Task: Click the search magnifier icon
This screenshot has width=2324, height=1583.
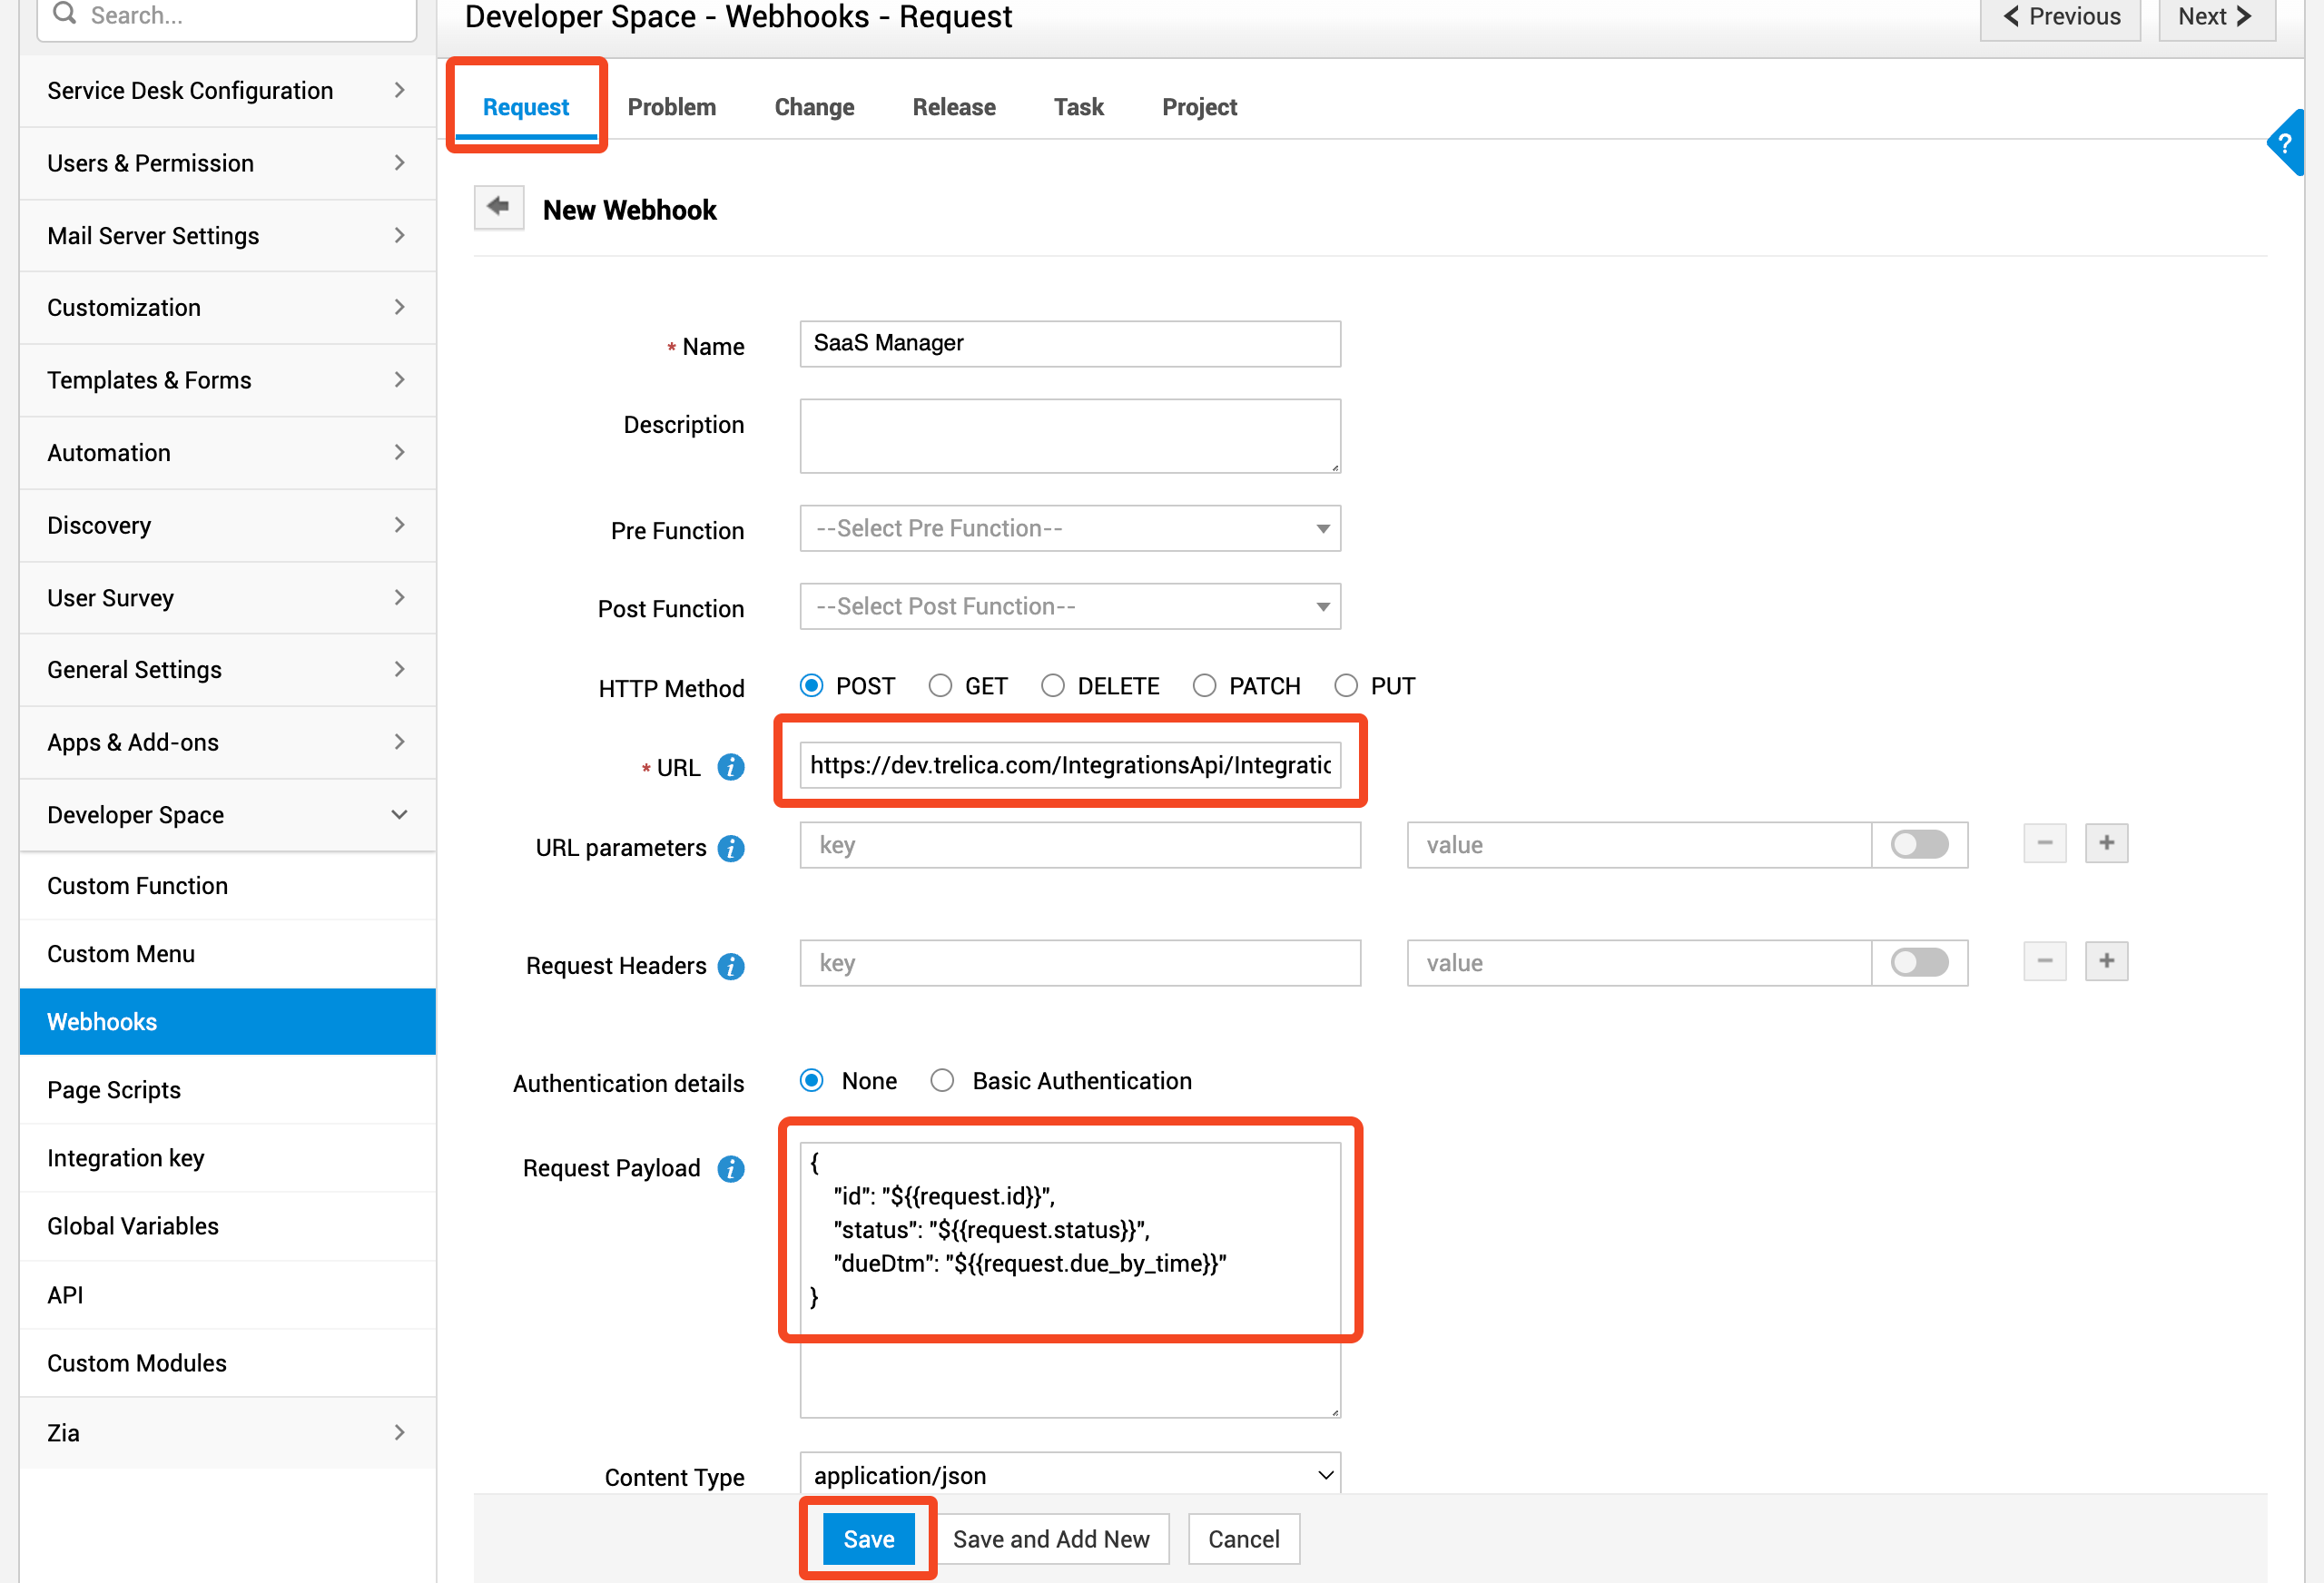Action: point(65,14)
